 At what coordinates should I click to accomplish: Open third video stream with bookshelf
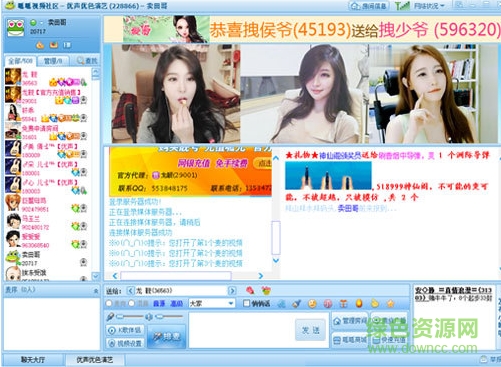pos(432,94)
